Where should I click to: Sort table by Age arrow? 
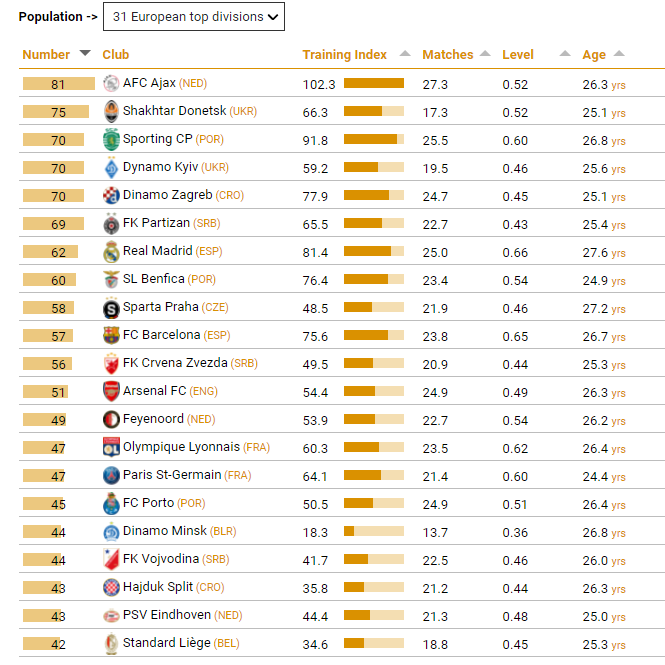tap(619, 54)
